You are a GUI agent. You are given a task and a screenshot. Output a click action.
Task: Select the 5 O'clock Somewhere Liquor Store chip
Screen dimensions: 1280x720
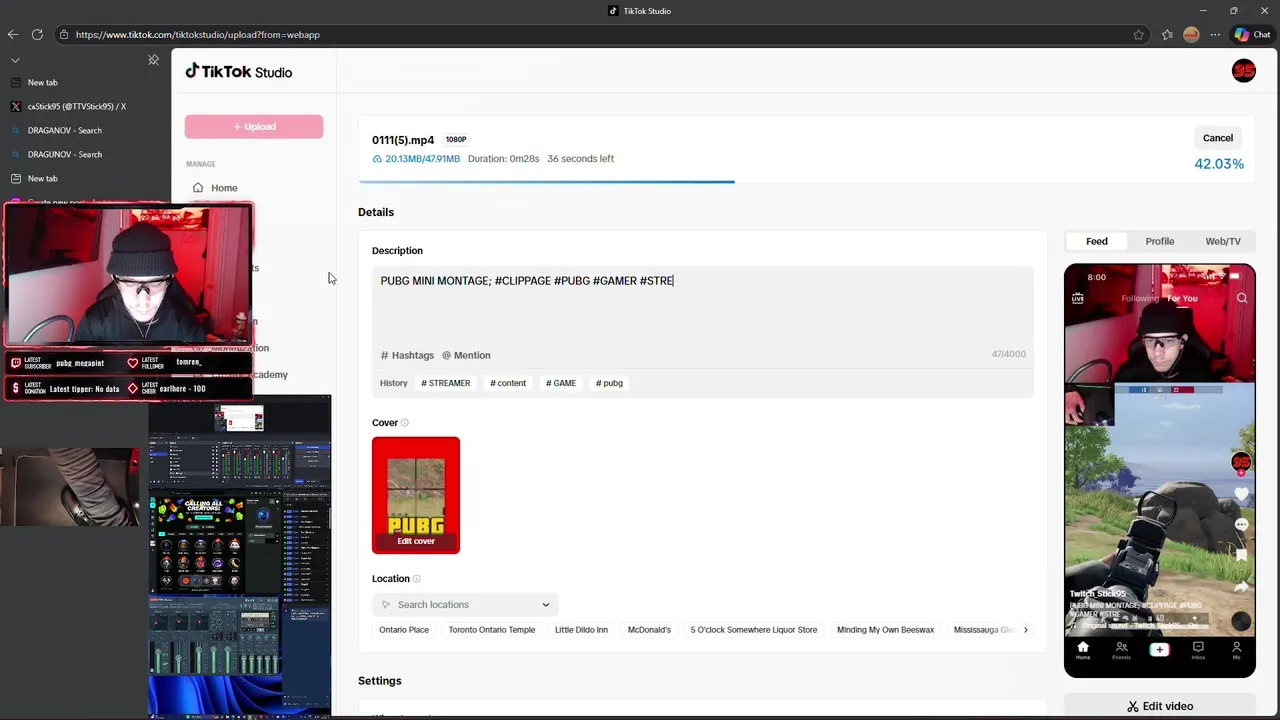pyautogui.click(x=754, y=630)
